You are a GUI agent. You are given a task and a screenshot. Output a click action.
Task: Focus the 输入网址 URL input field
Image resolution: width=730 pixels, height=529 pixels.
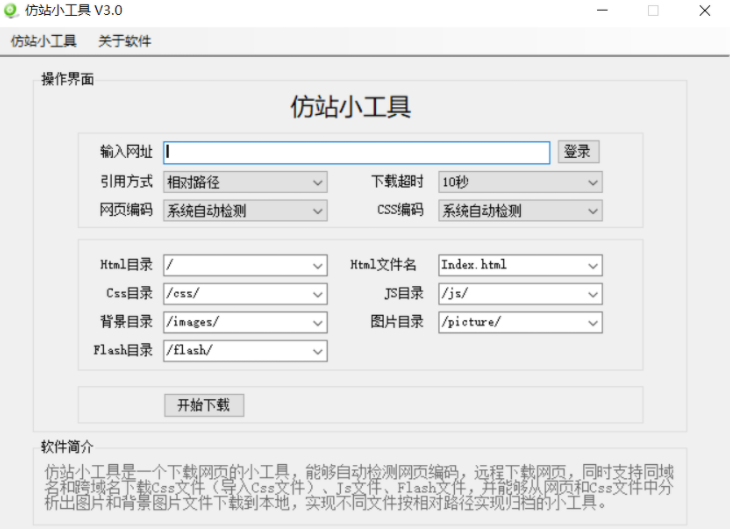point(357,152)
